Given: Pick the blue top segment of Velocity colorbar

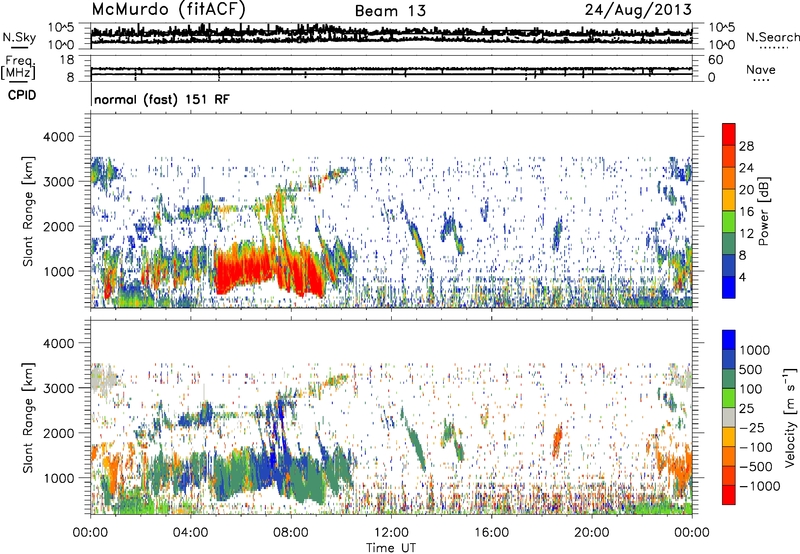Looking at the screenshot, I should pyautogui.click(x=729, y=340).
